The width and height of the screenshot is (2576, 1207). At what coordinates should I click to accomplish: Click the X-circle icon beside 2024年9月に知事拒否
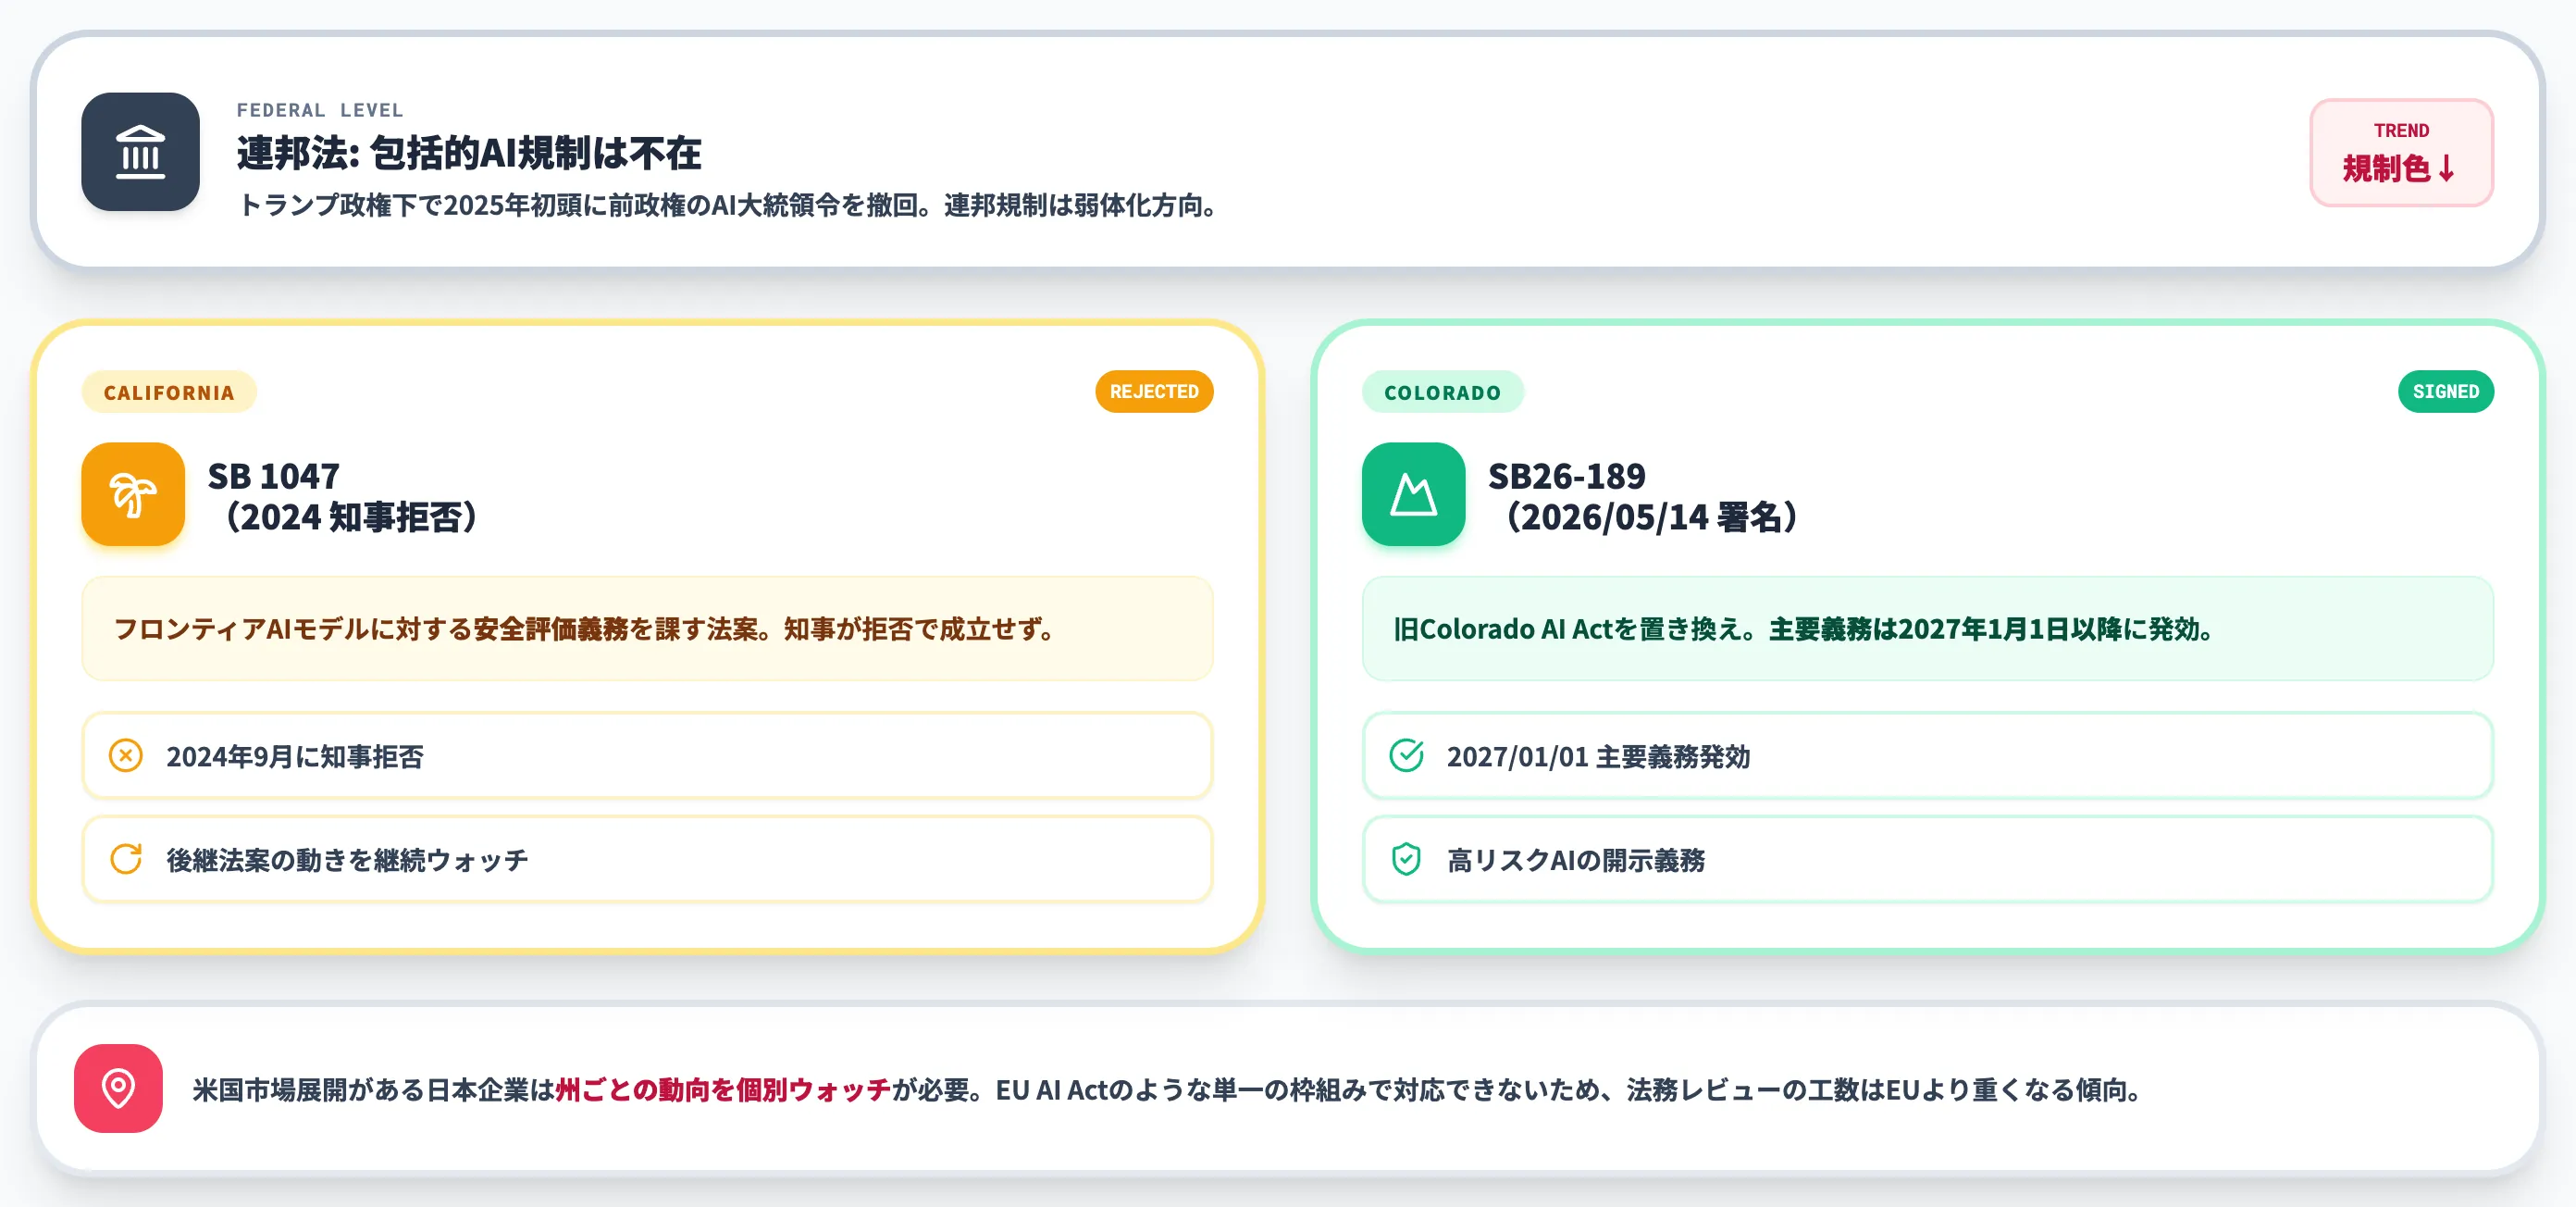126,755
